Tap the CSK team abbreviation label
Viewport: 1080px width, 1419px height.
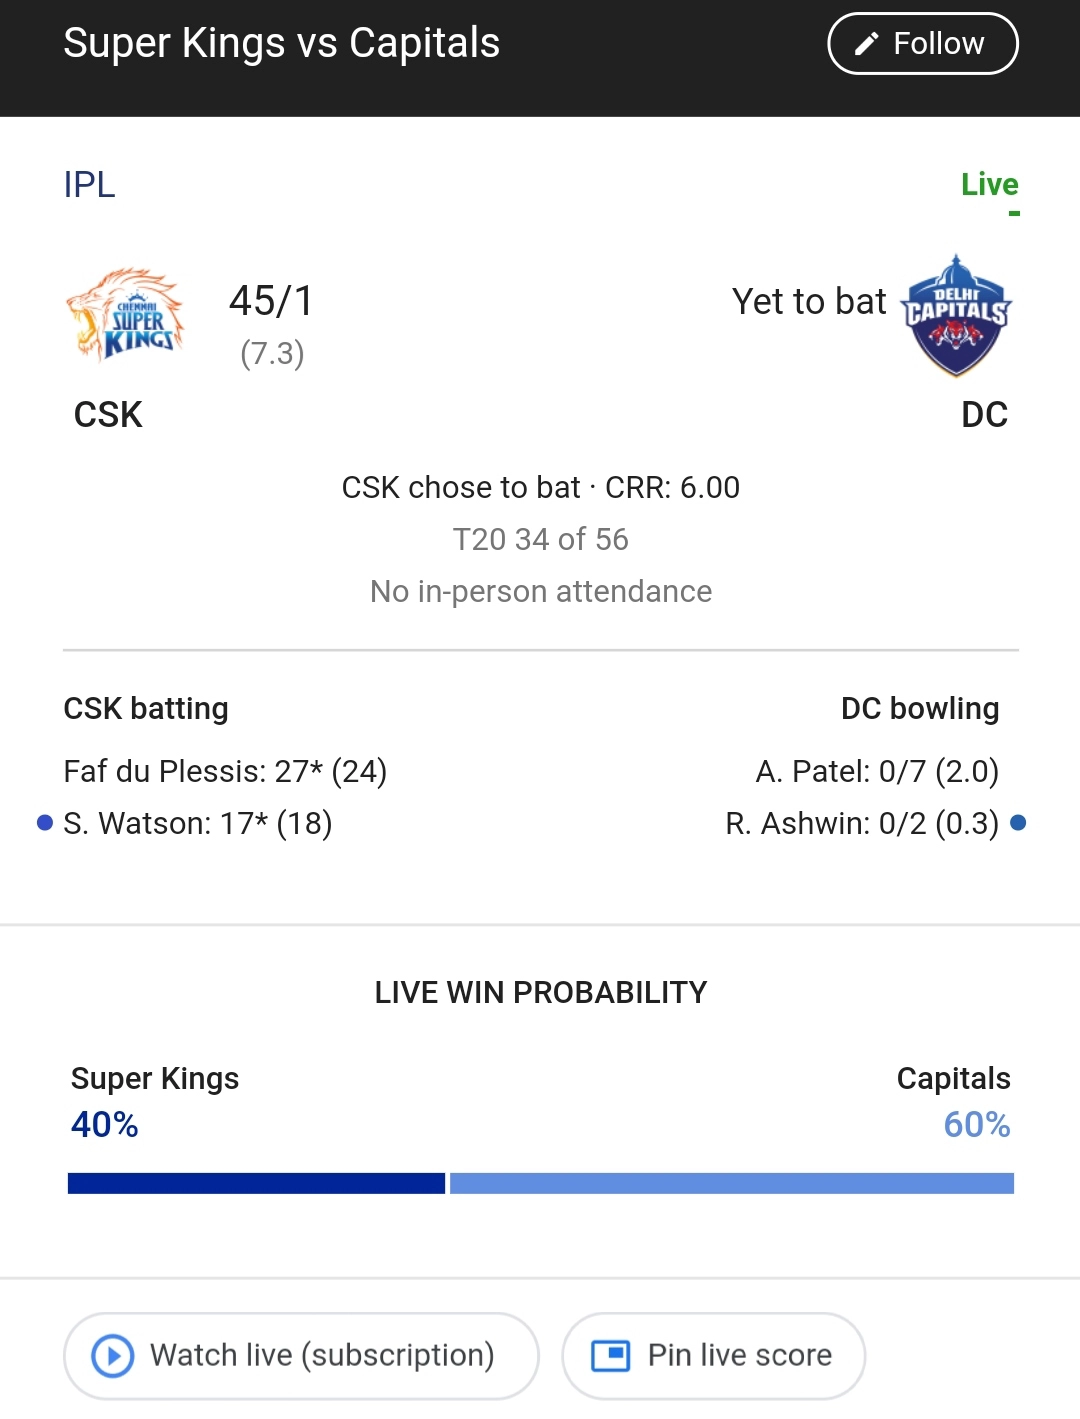(108, 415)
